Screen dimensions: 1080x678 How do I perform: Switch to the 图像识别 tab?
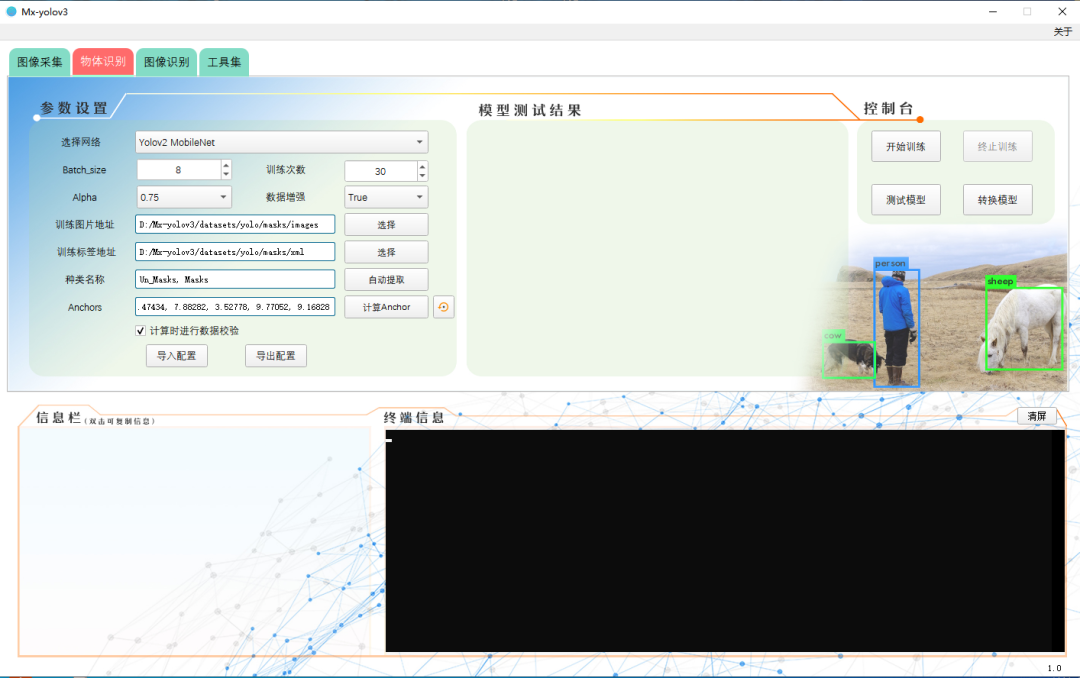click(167, 62)
